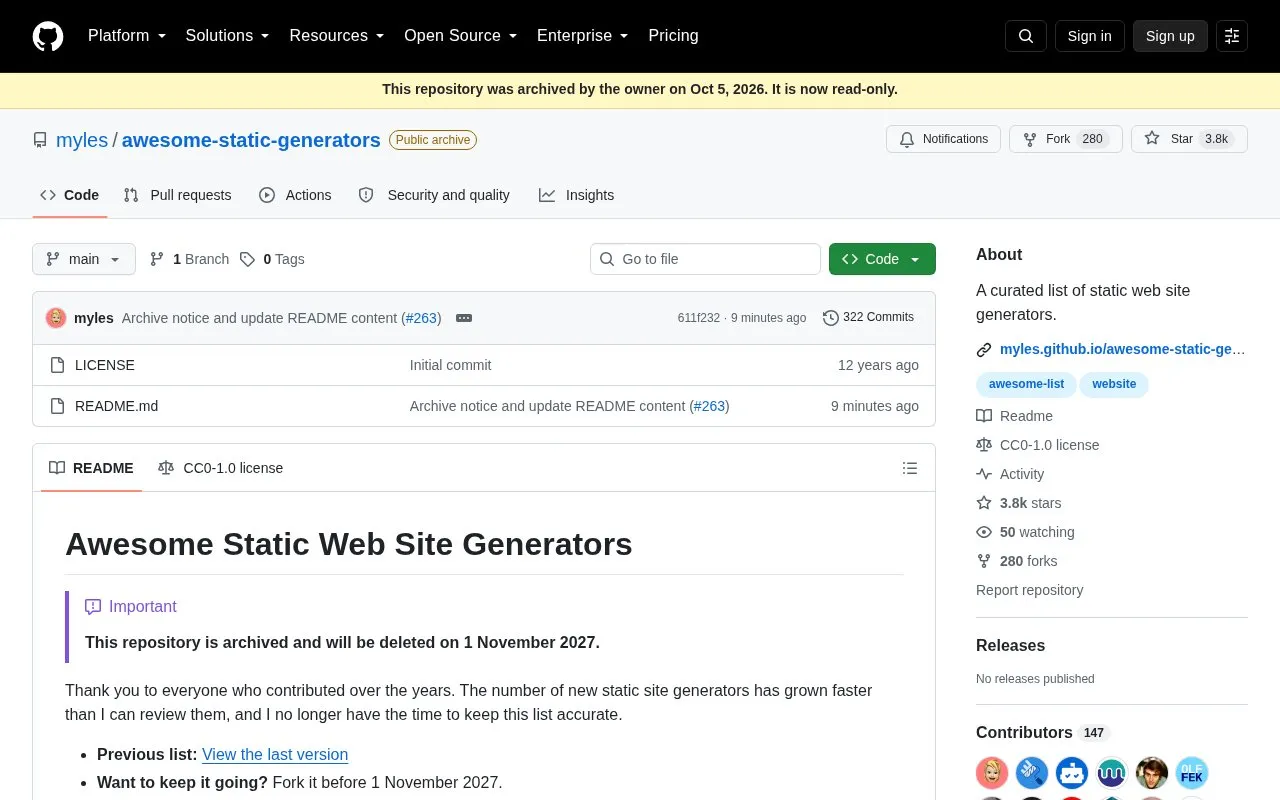Screen dimensions: 1280x800
Task: Open the Contributors 147 heading link
Action: [1043, 733]
